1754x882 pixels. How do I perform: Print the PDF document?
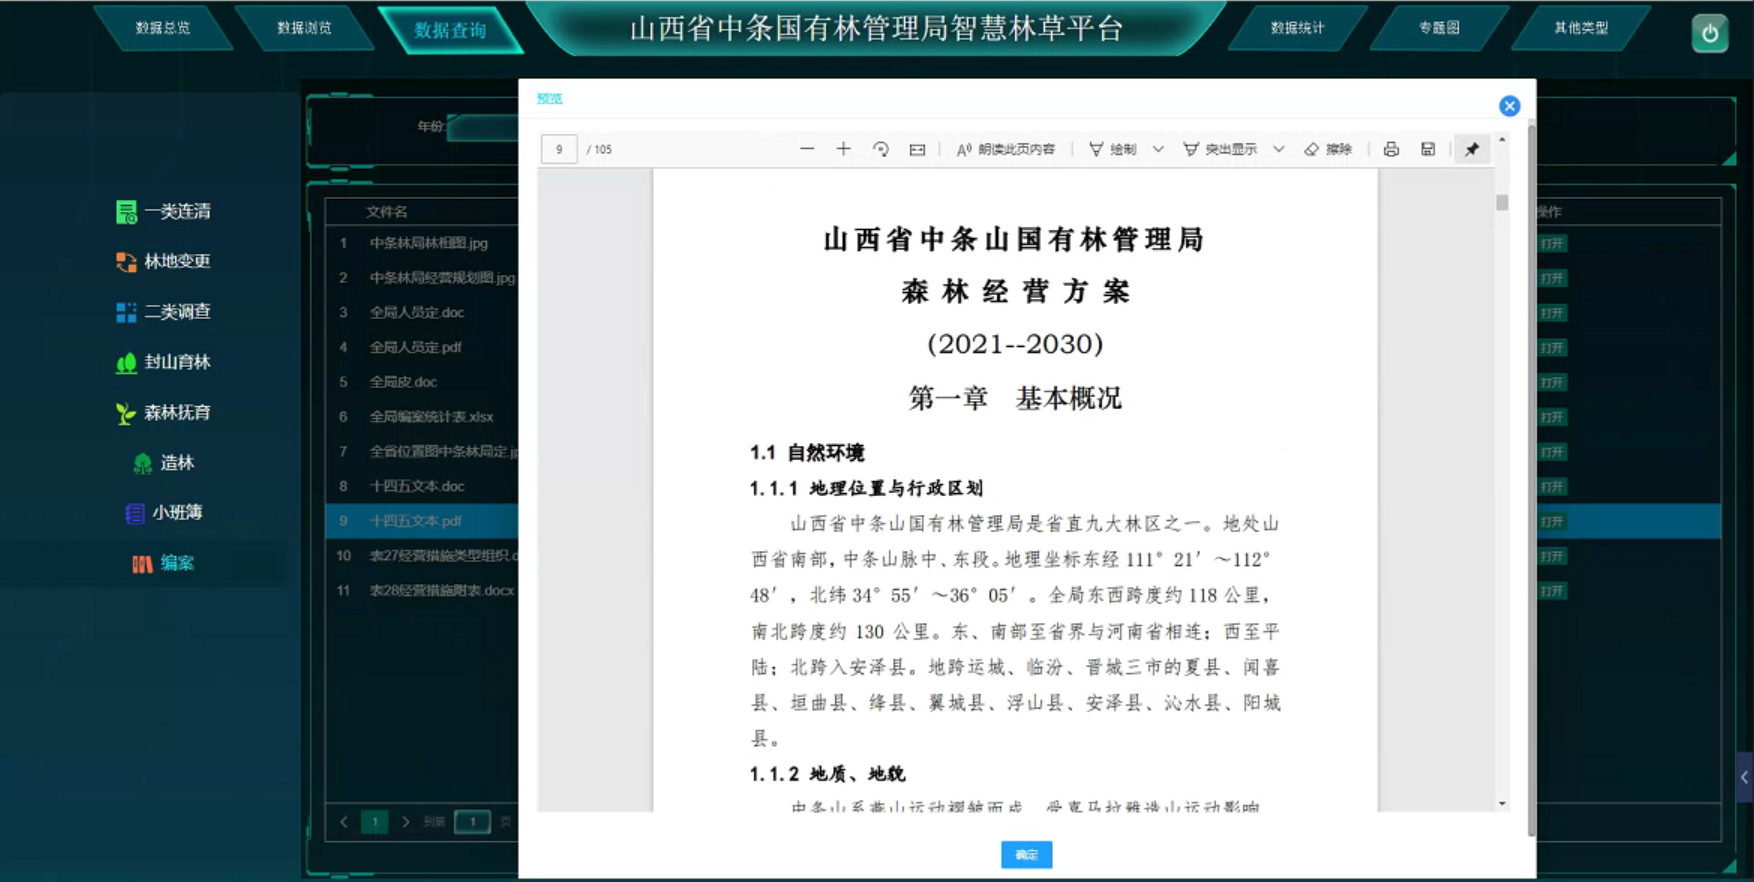[x=1391, y=149]
